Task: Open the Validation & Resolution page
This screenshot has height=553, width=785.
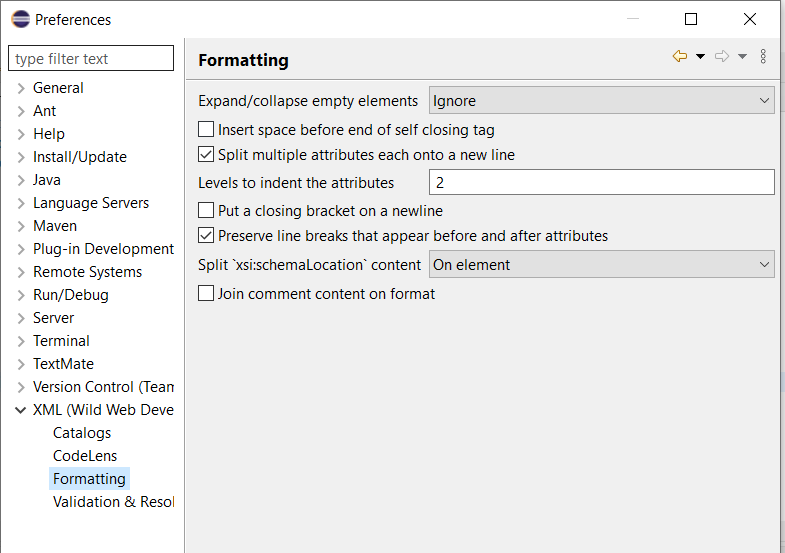Action: click(113, 502)
